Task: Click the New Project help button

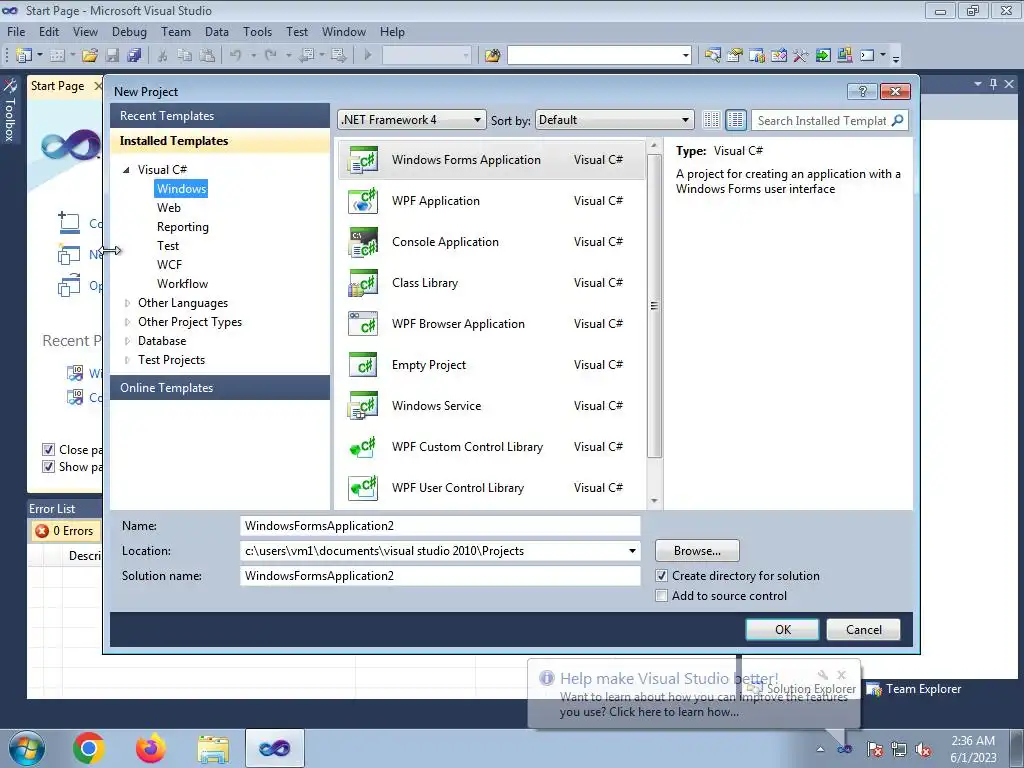Action: (x=862, y=91)
